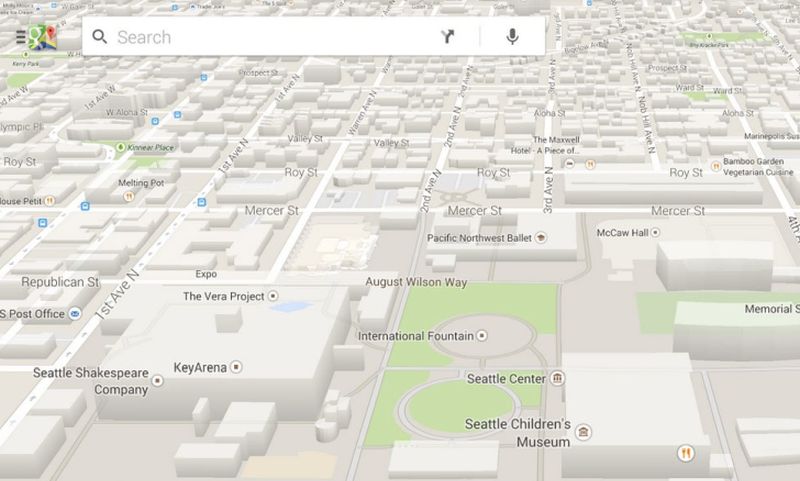This screenshot has width=800, height=481.
Task: Click into the Search text field
Action: point(270,38)
